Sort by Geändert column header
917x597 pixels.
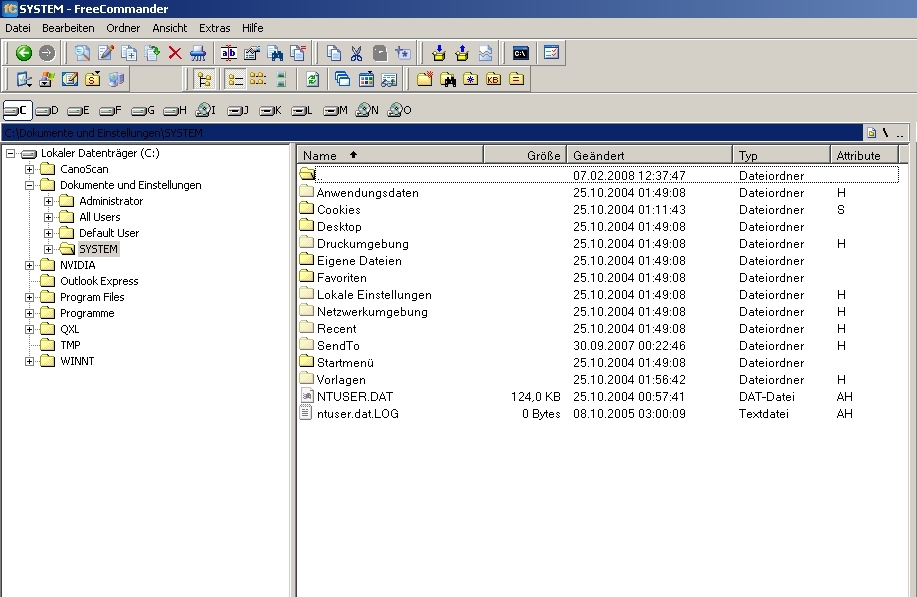[650, 156]
